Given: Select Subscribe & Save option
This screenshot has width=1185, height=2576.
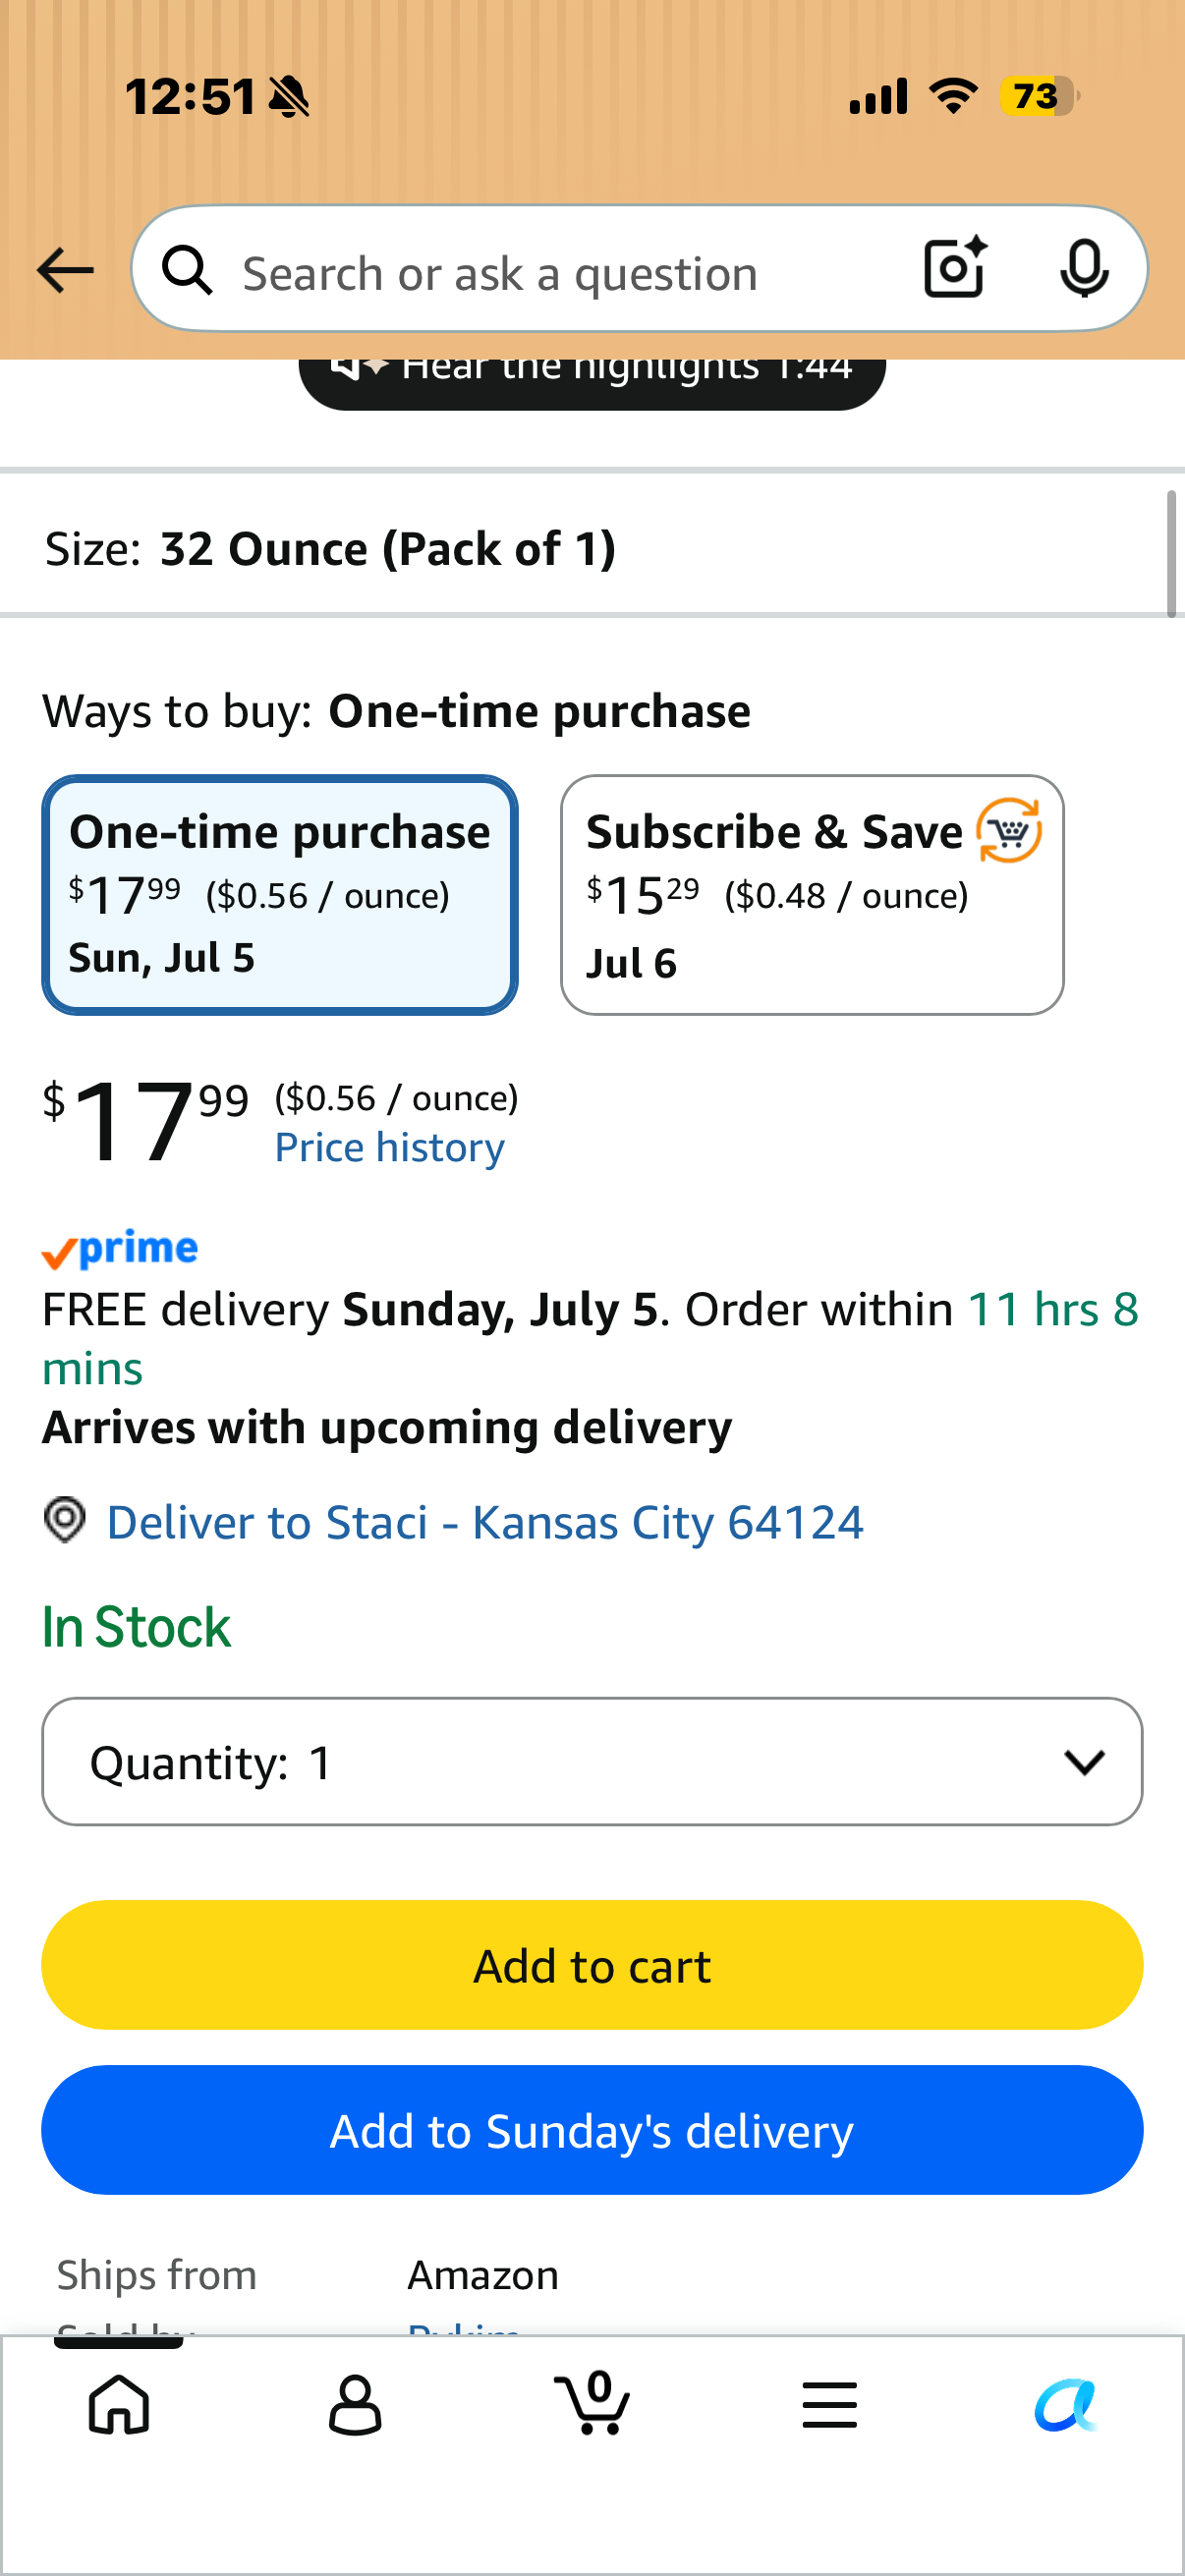Looking at the screenshot, I should pyautogui.click(x=812, y=895).
